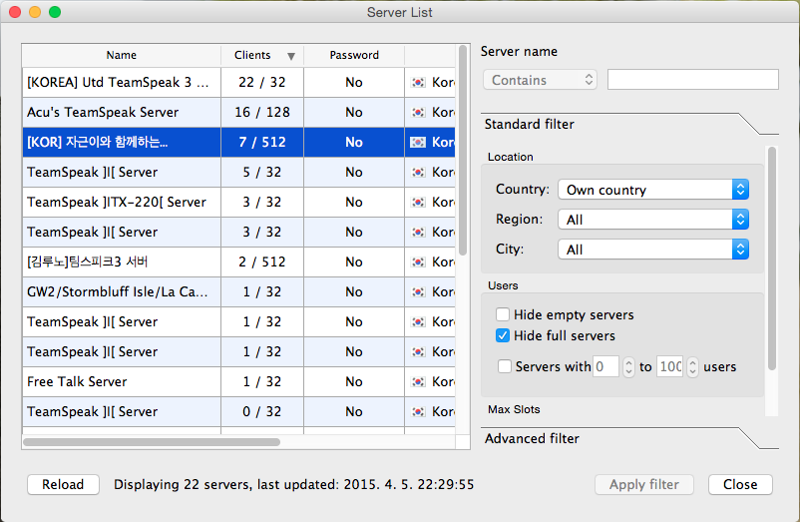Click the flag icon in the Acu's TeamSpeak Server row
This screenshot has width=800, height=522.
418,112
